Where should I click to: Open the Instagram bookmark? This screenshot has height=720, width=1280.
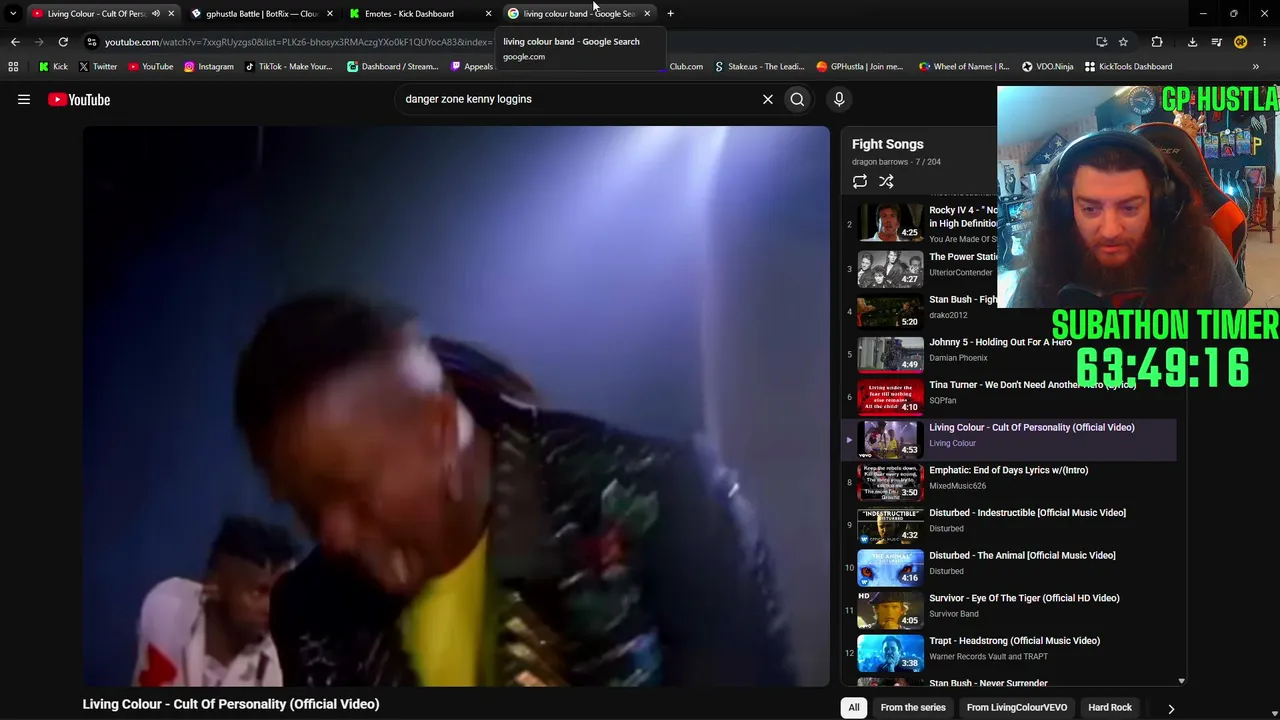(x=208, y=67)
